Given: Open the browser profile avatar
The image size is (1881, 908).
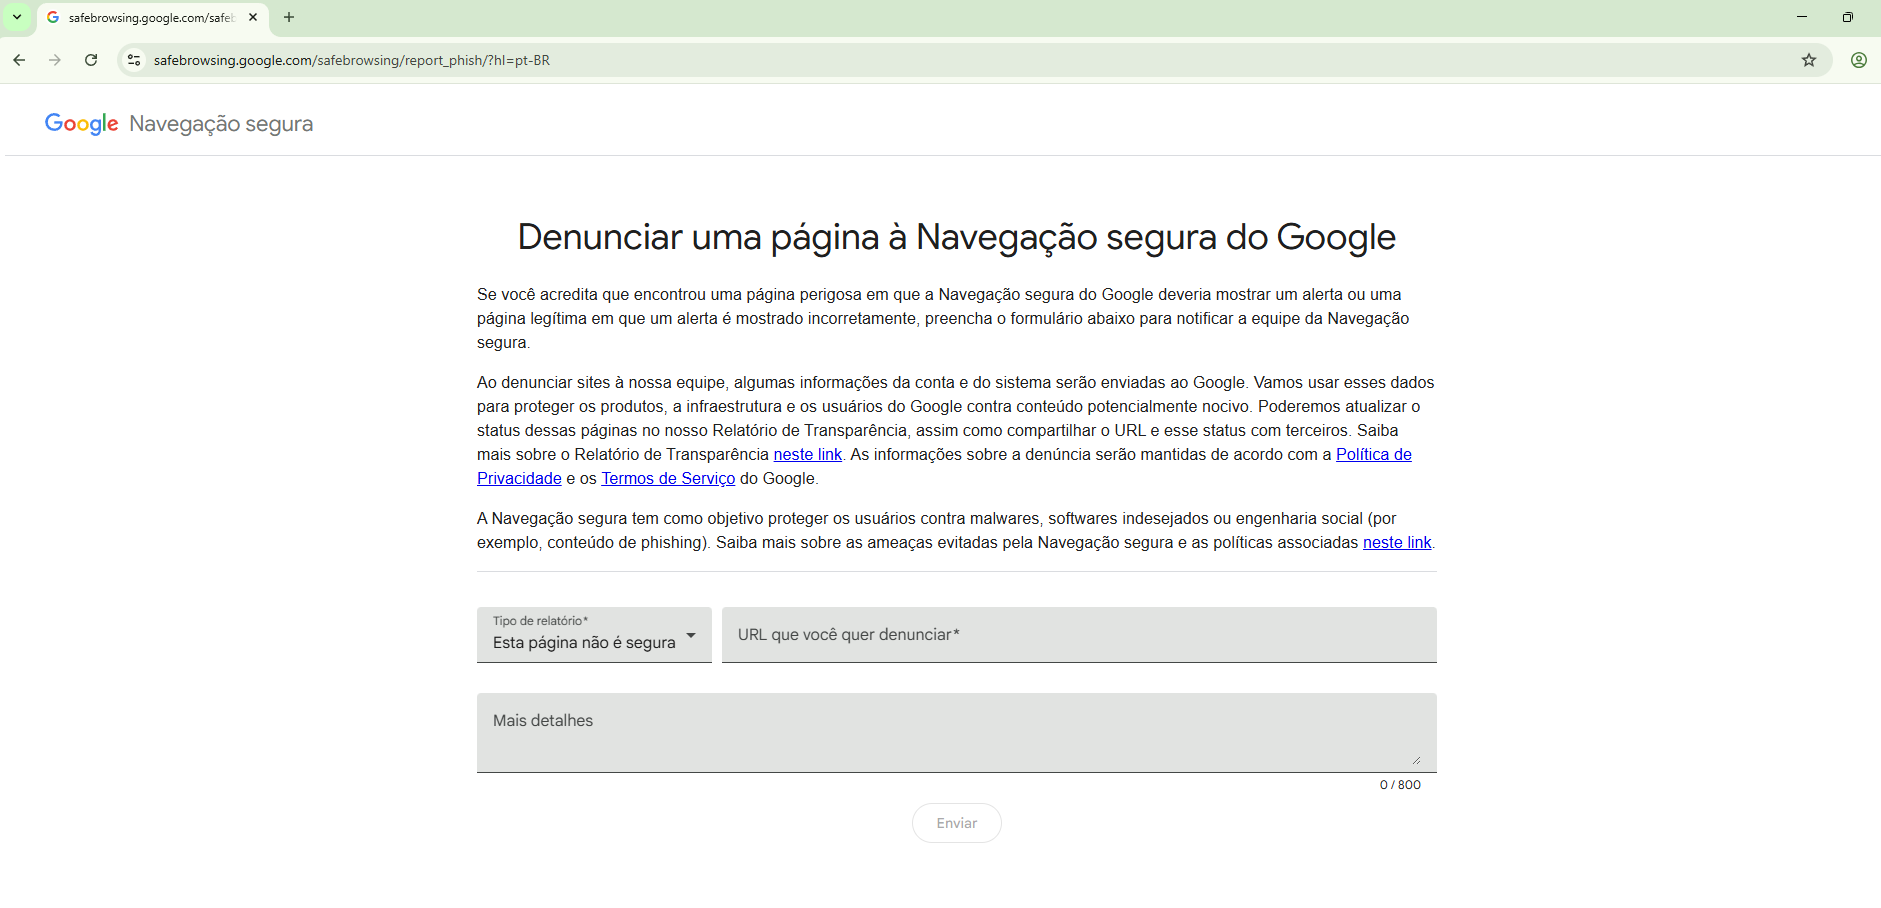Looking at the screenshot, I should (x=1858, y=60).
